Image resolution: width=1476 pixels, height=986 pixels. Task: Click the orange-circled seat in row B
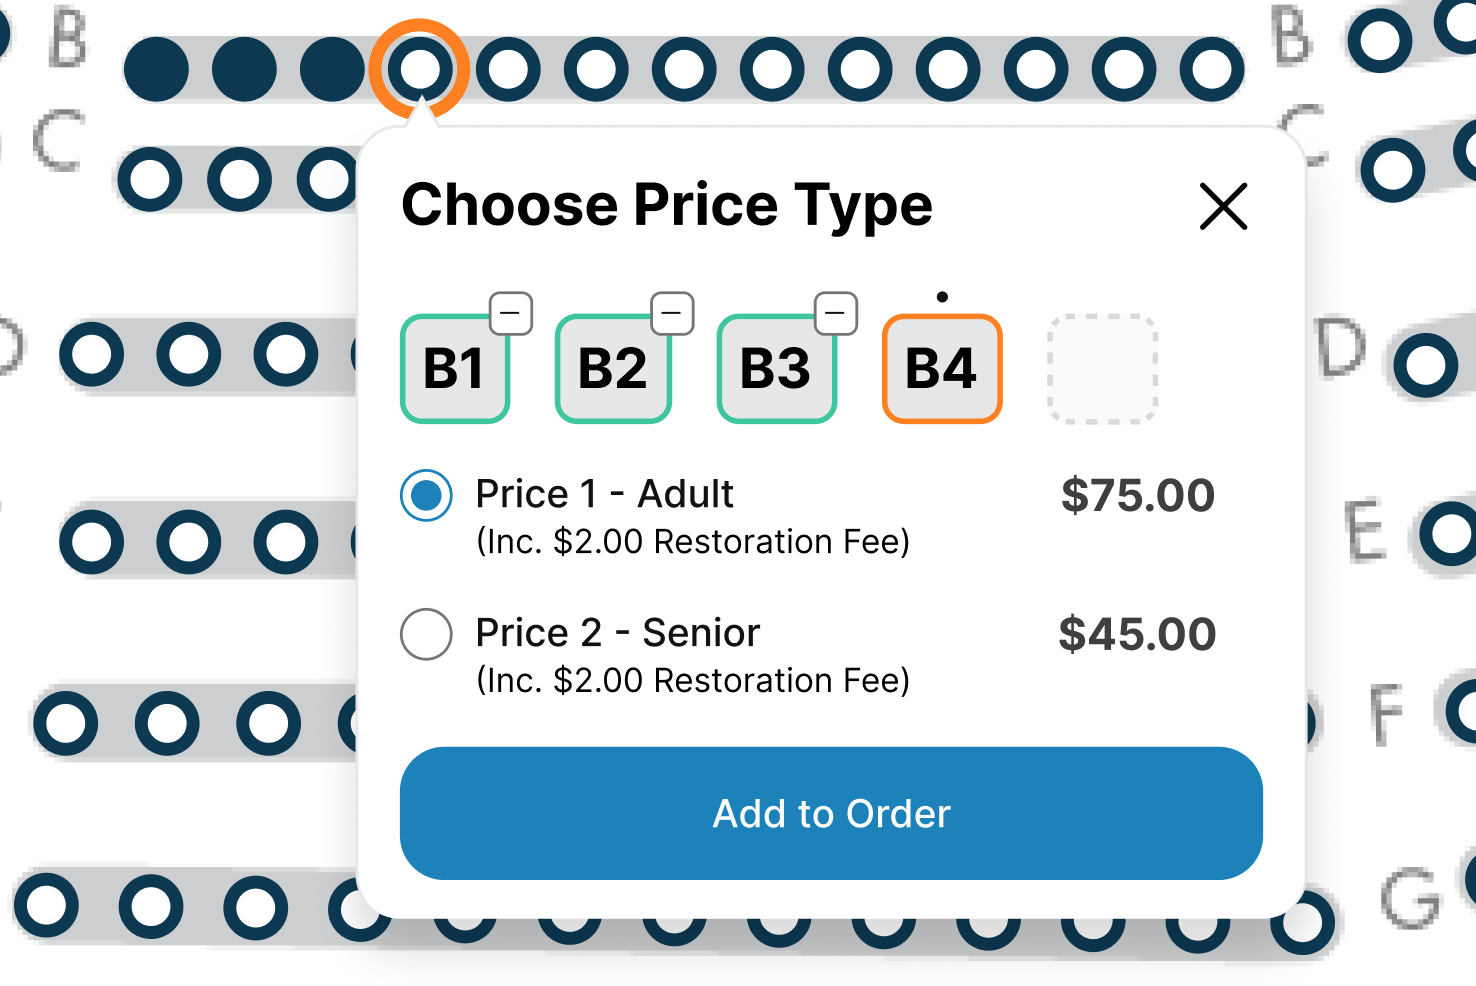click(x=422, y=68)
